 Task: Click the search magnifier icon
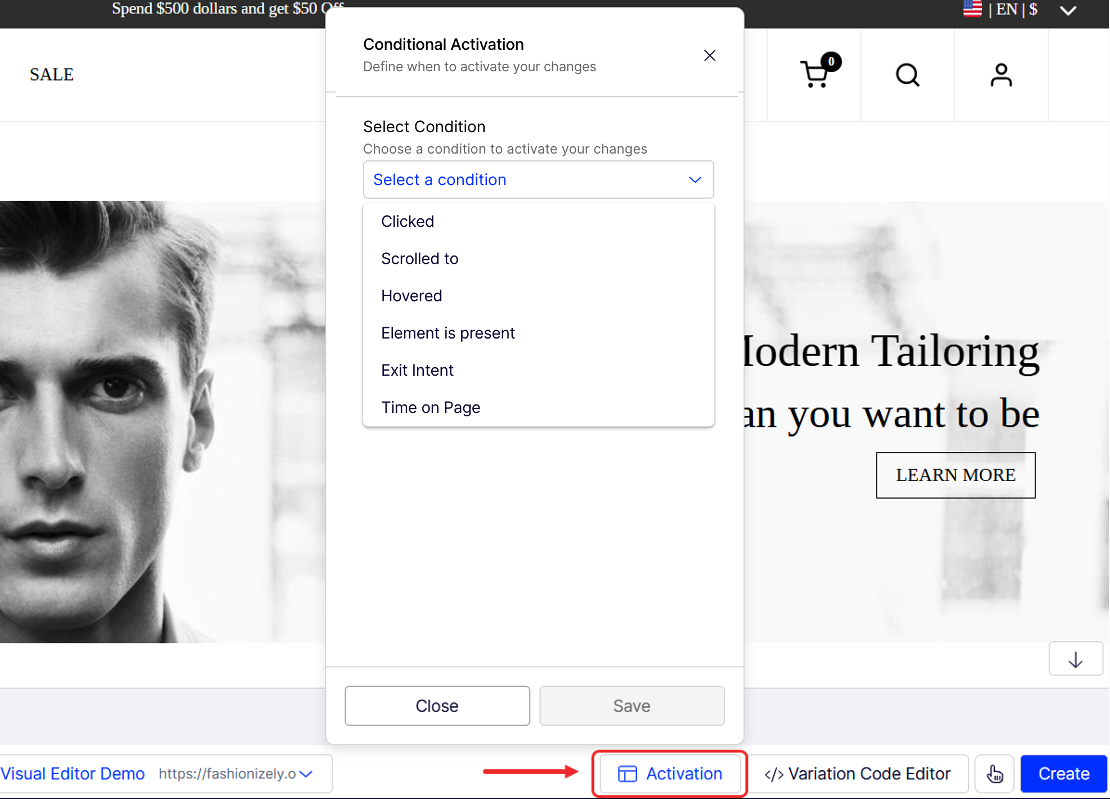click(x=907, y=75)
